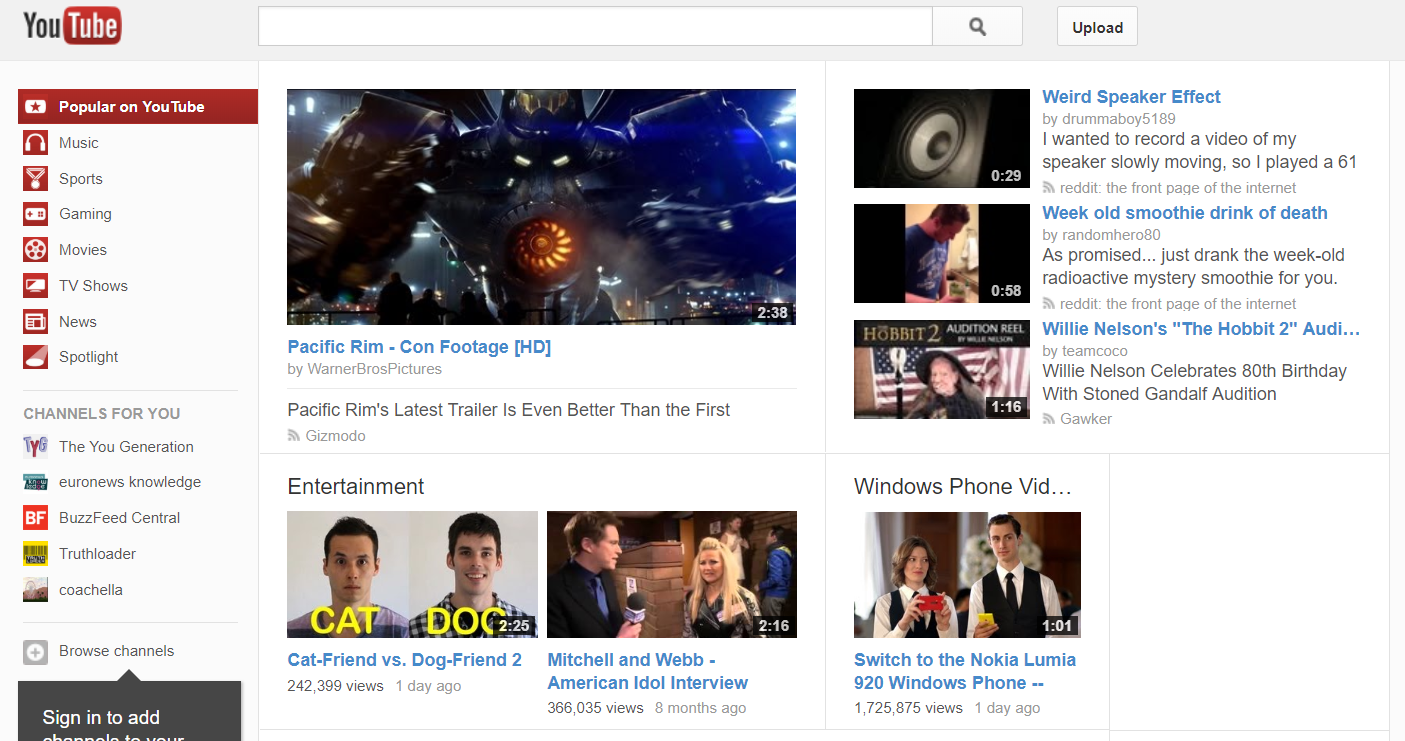Viewport: 1405px width, 741px height.
Task: Click the YouTube logo
Action: (72, 26)
